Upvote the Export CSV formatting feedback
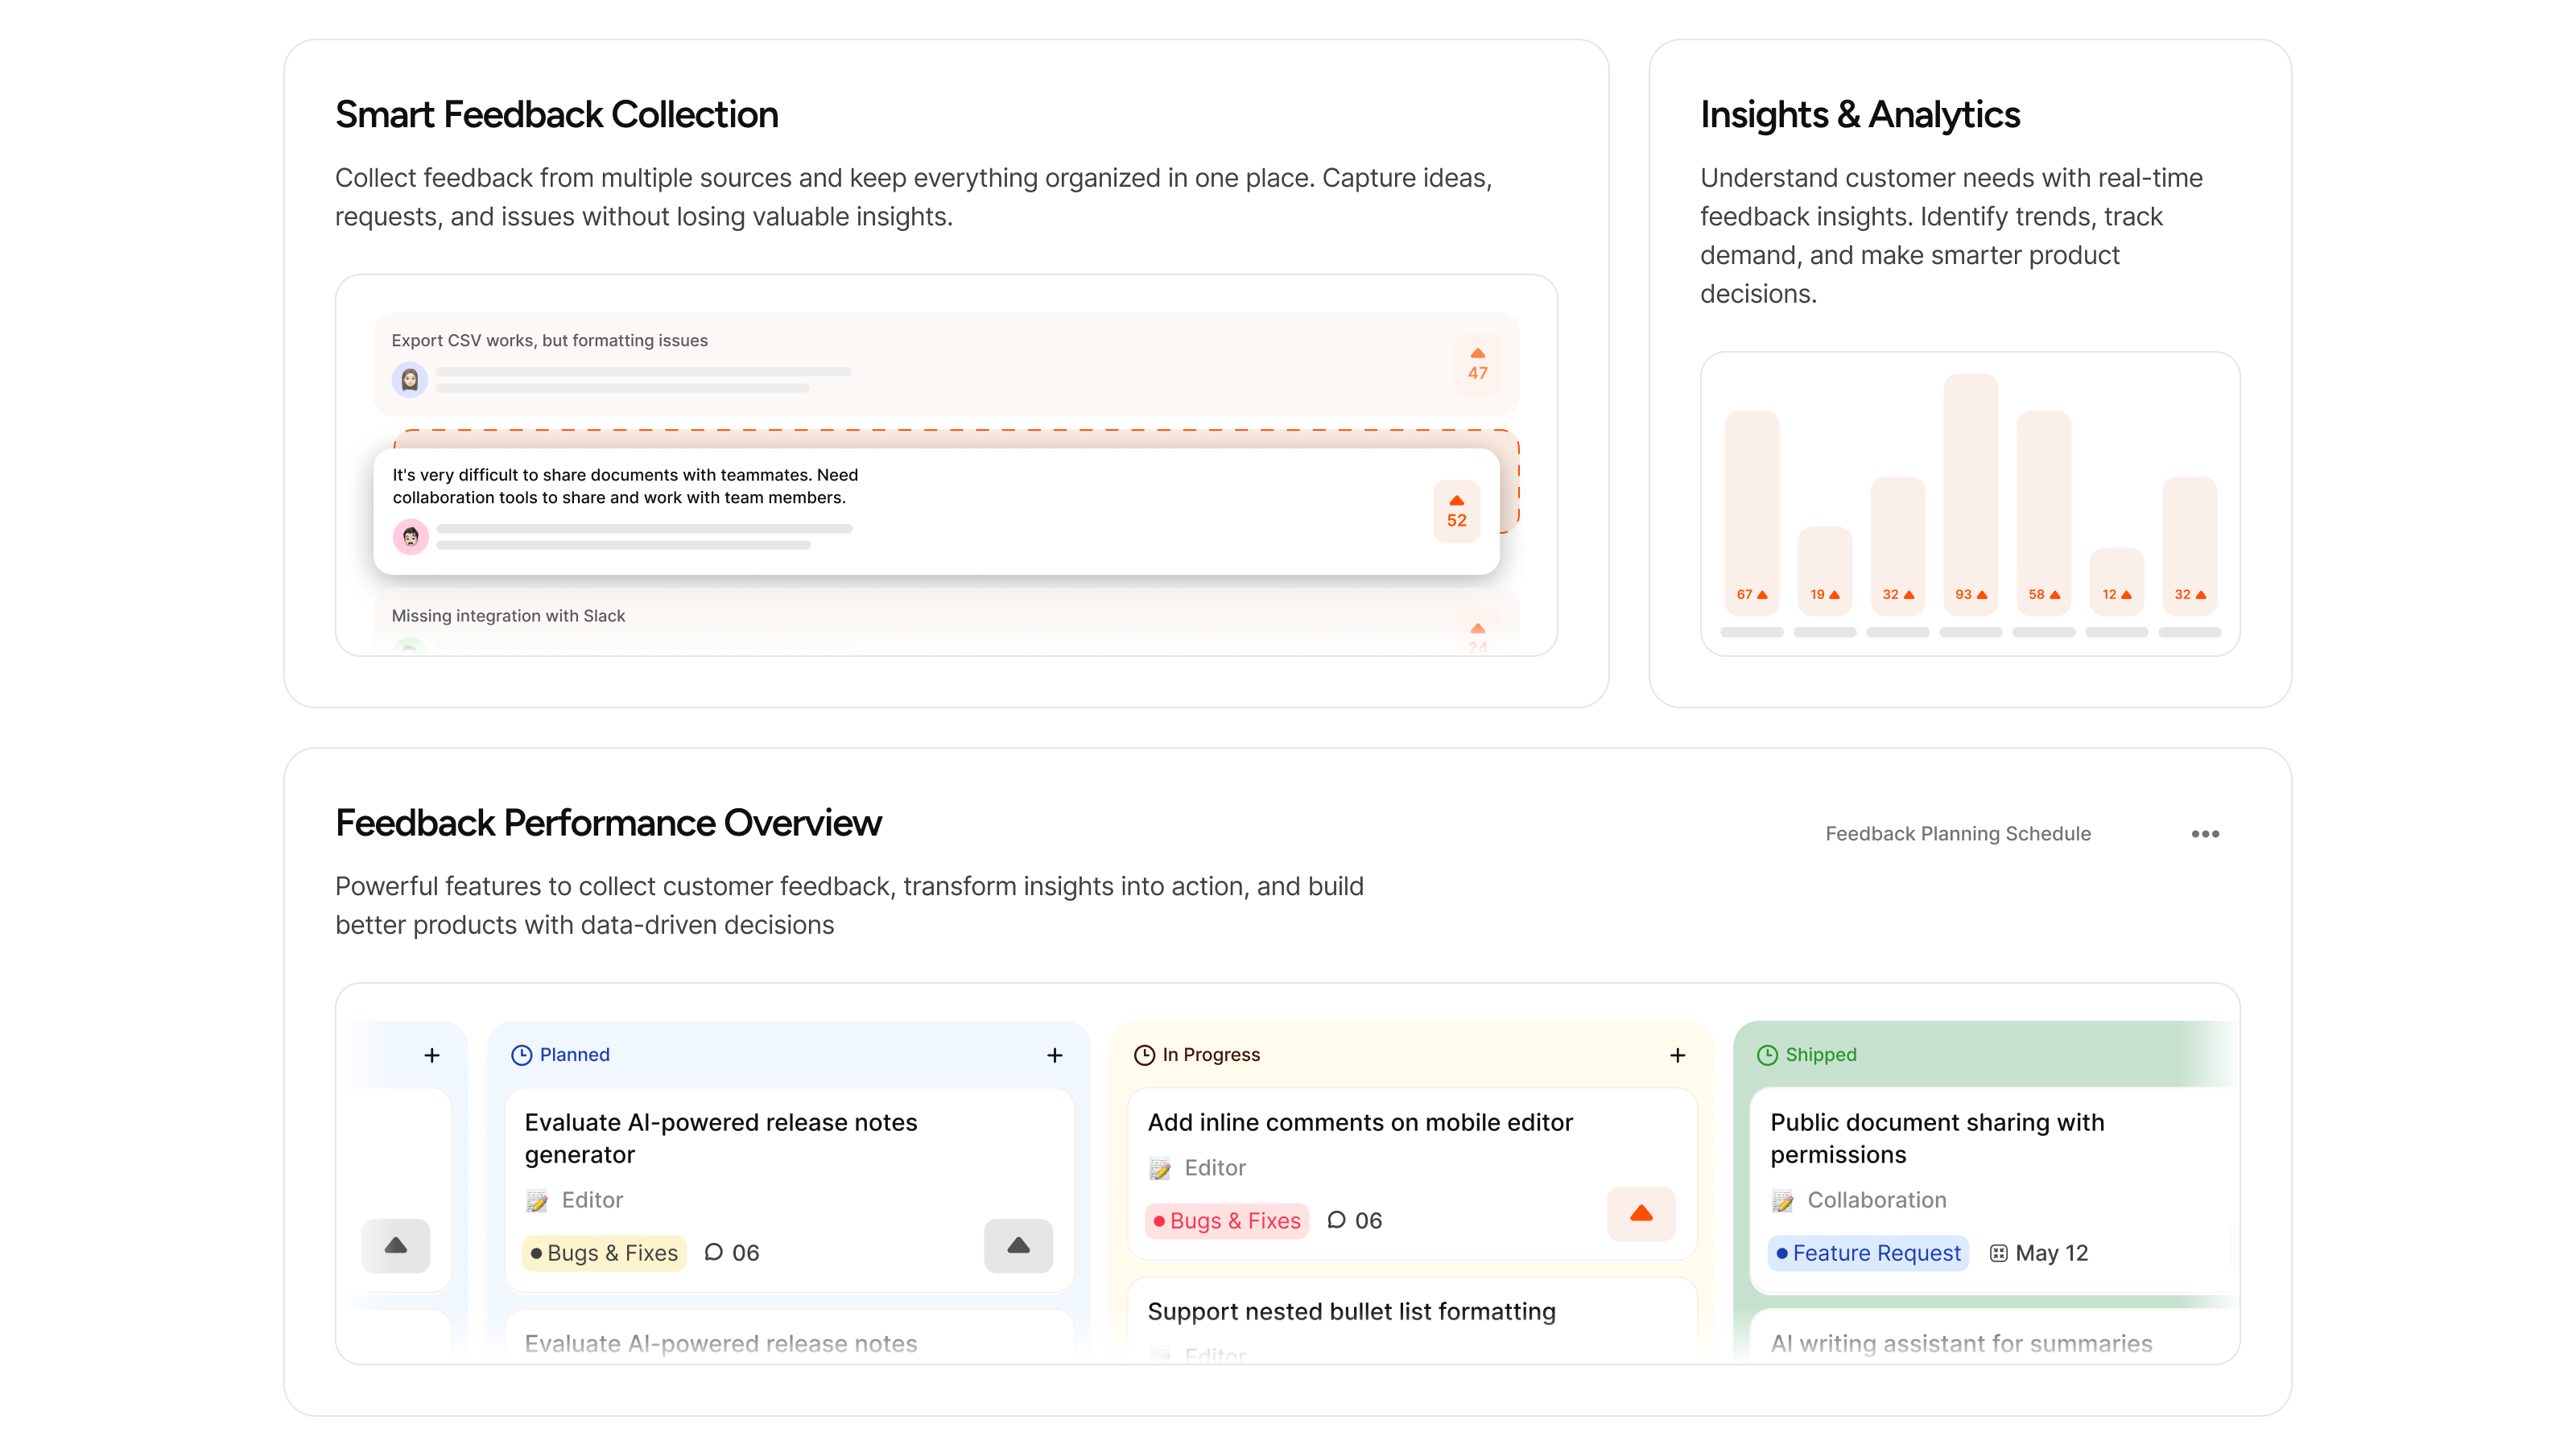The image size is (2576, 1449). (x=1477, y=363)
